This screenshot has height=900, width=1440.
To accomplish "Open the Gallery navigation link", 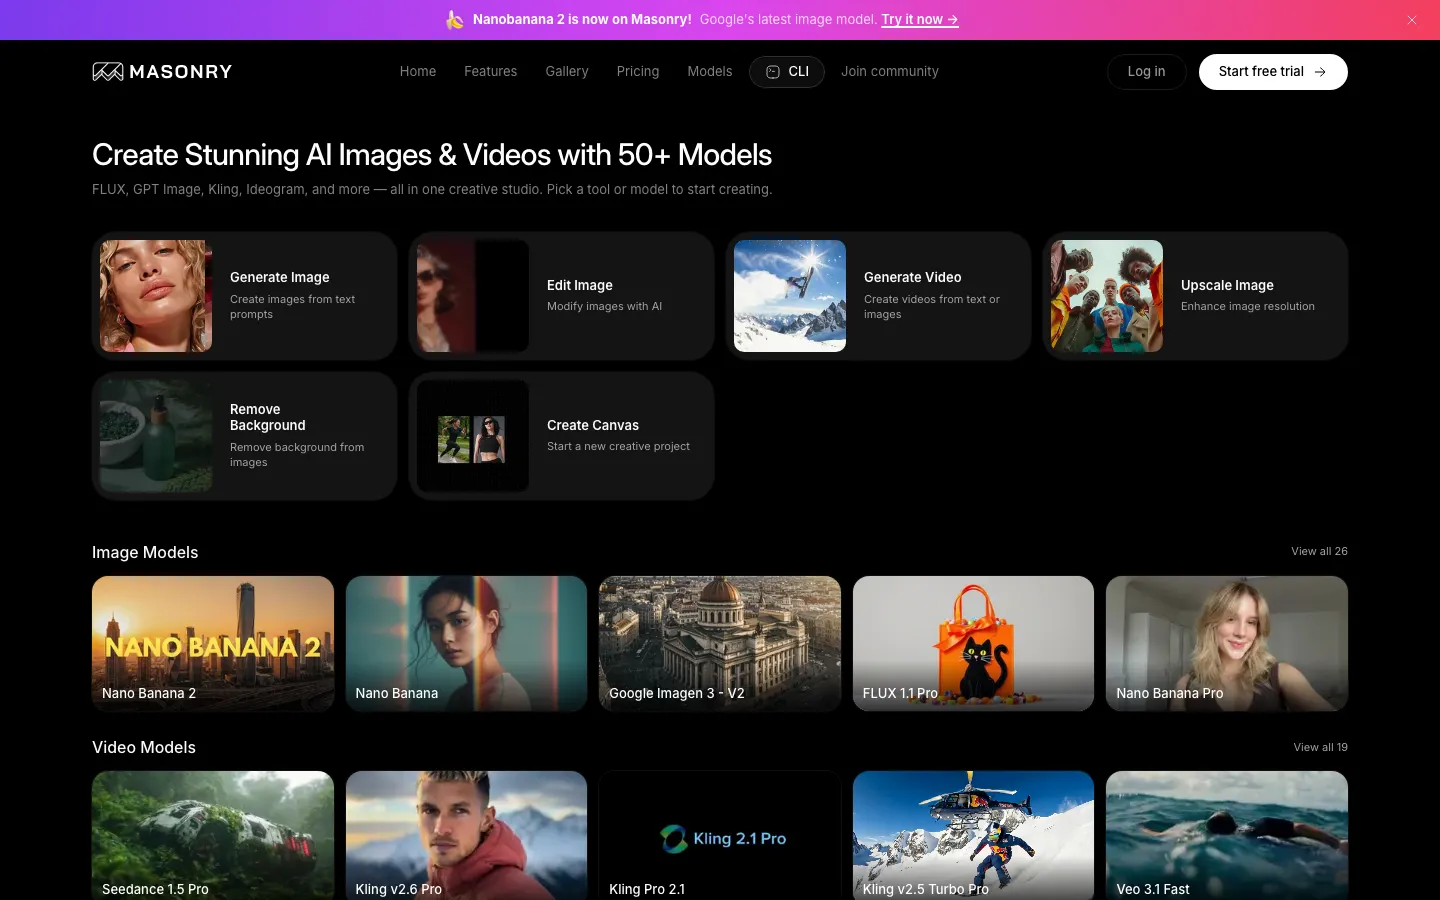I will coord(566,72).
